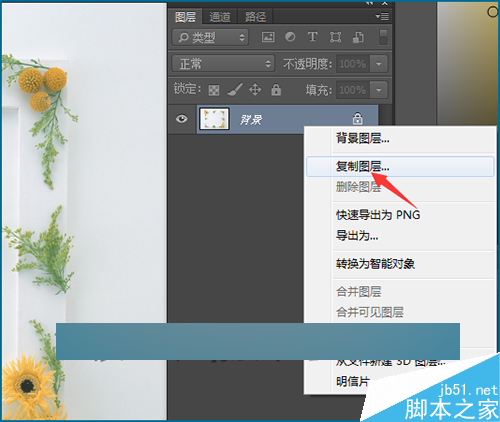
Task: Switch to the 图层 tab
Action: point(185,17)
